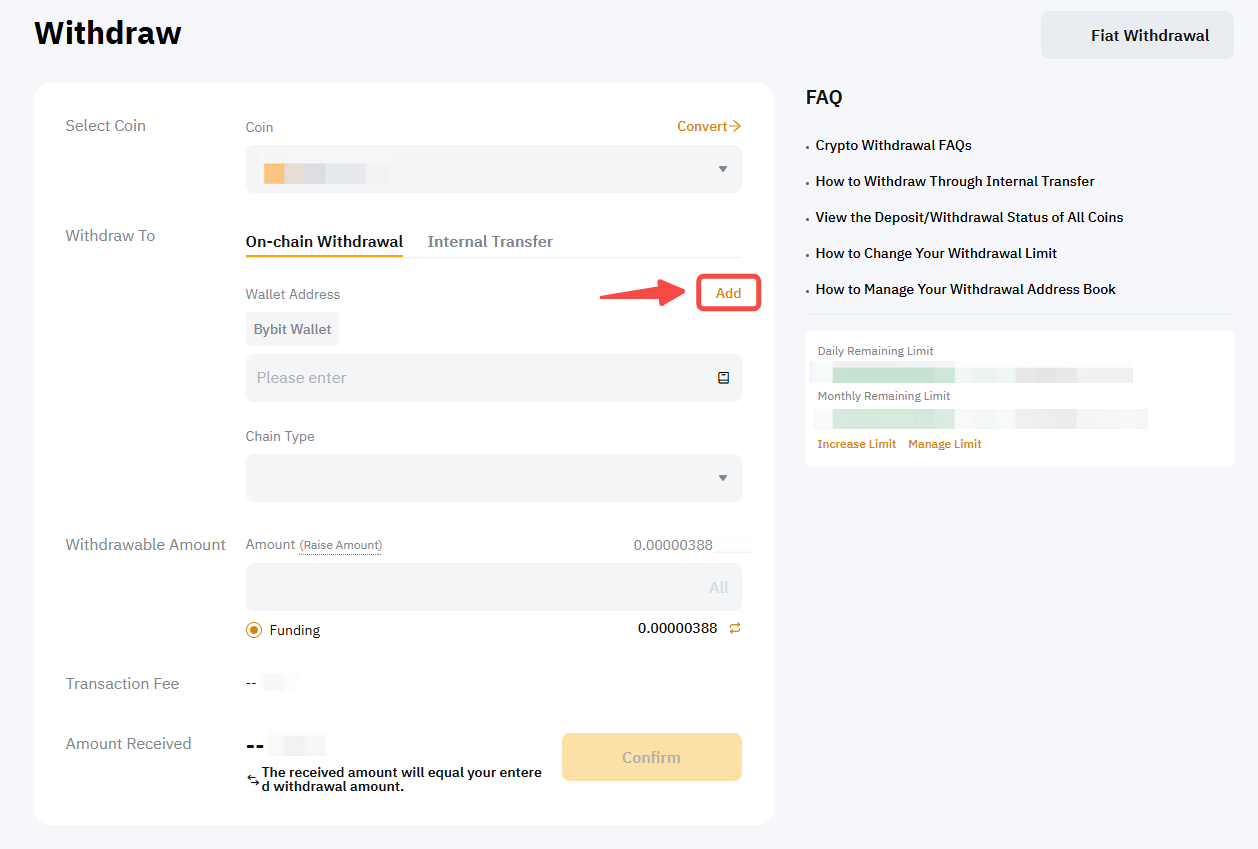Expand the Chain Type dropdown
Viewport: 1258px width, 849px height.
tap(493, 478)
